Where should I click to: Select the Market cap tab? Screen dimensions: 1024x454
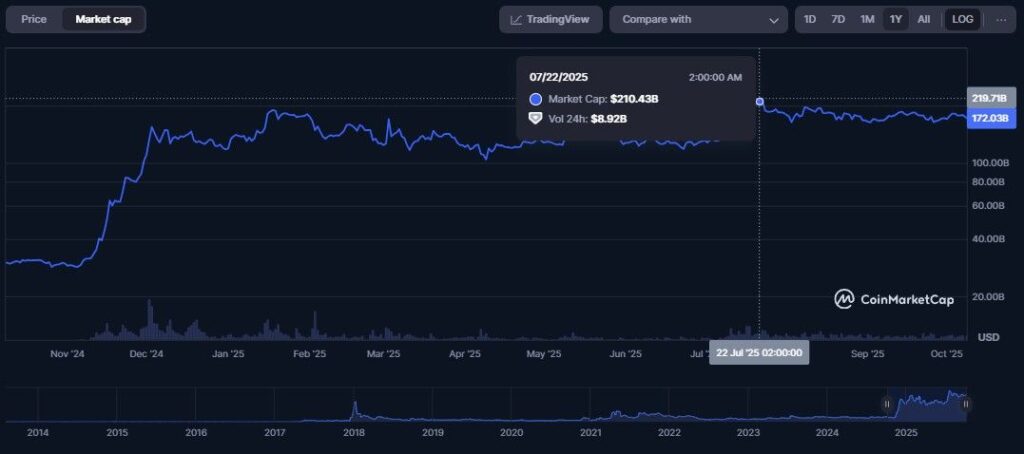coord(103,19)
